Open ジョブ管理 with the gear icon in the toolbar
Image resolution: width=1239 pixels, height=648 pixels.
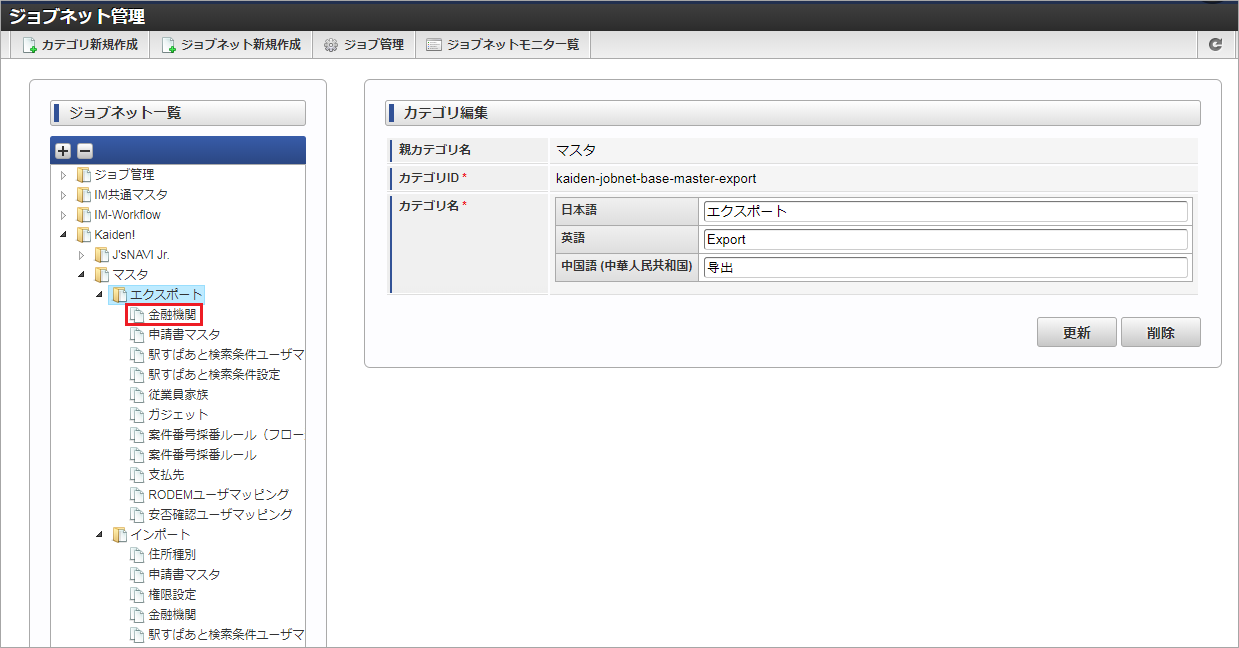363,45
